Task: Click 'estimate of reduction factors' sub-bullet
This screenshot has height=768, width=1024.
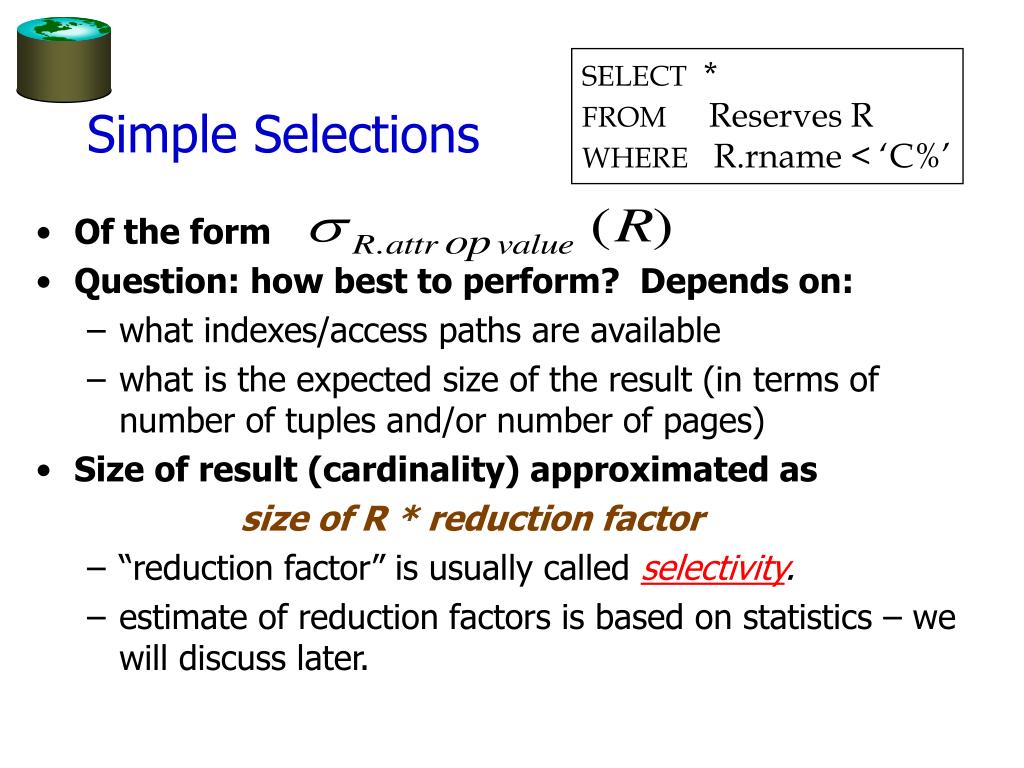Action: [x=537, y=618]
